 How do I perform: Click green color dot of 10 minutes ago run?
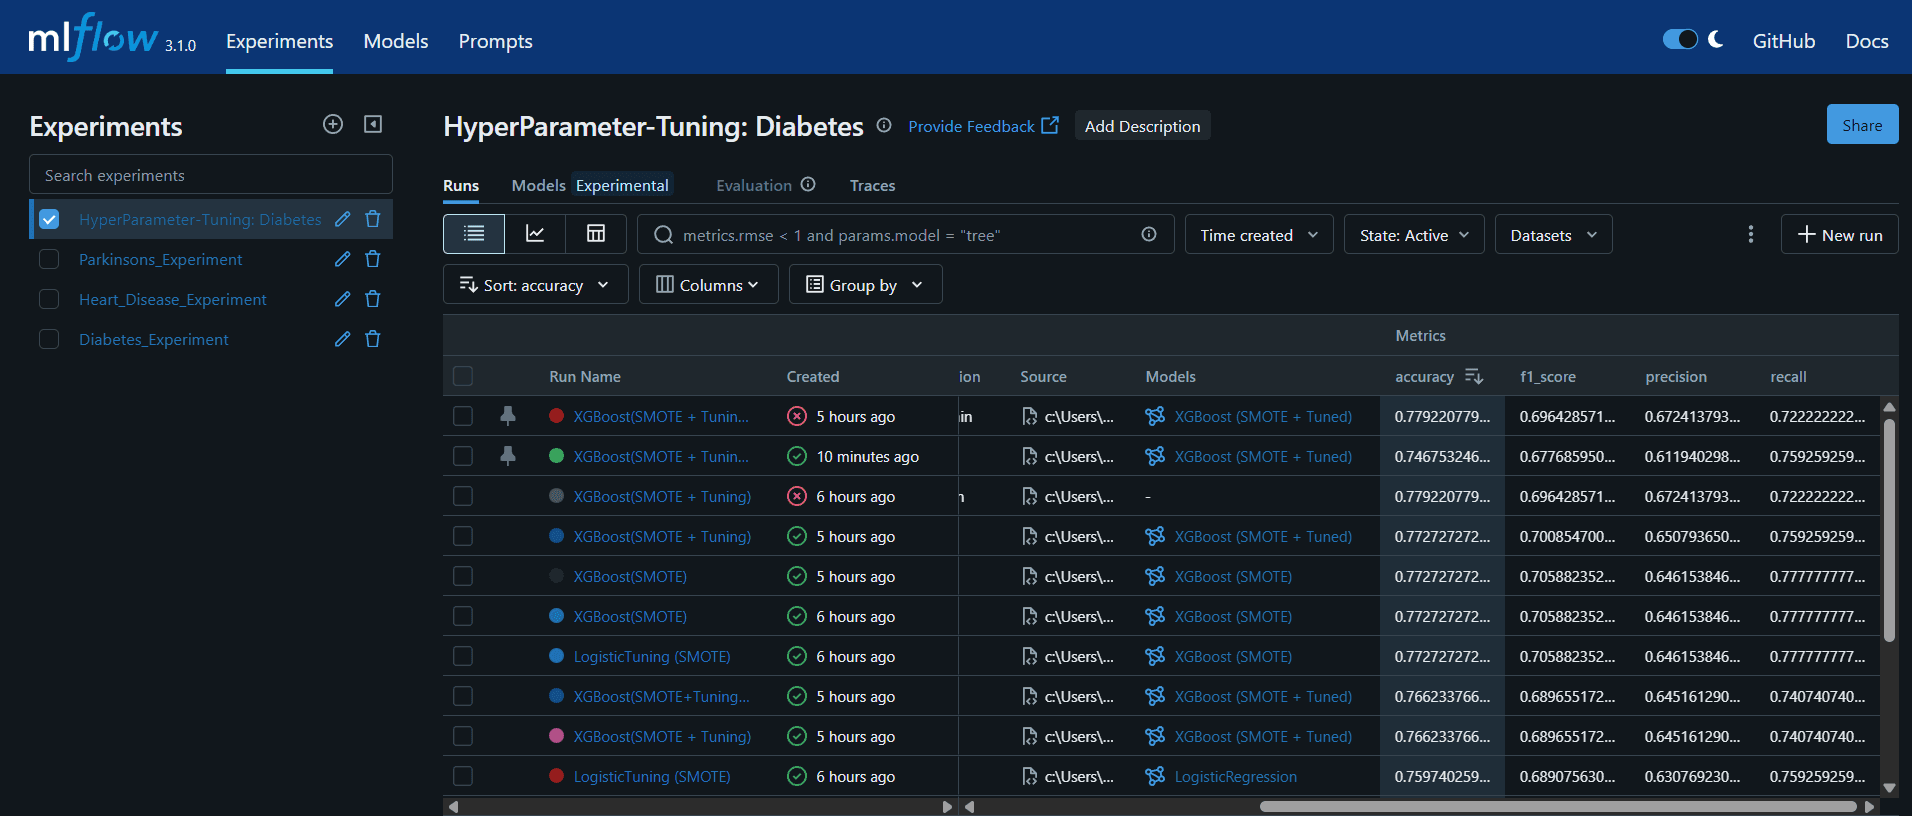click(x=557, y=456)
